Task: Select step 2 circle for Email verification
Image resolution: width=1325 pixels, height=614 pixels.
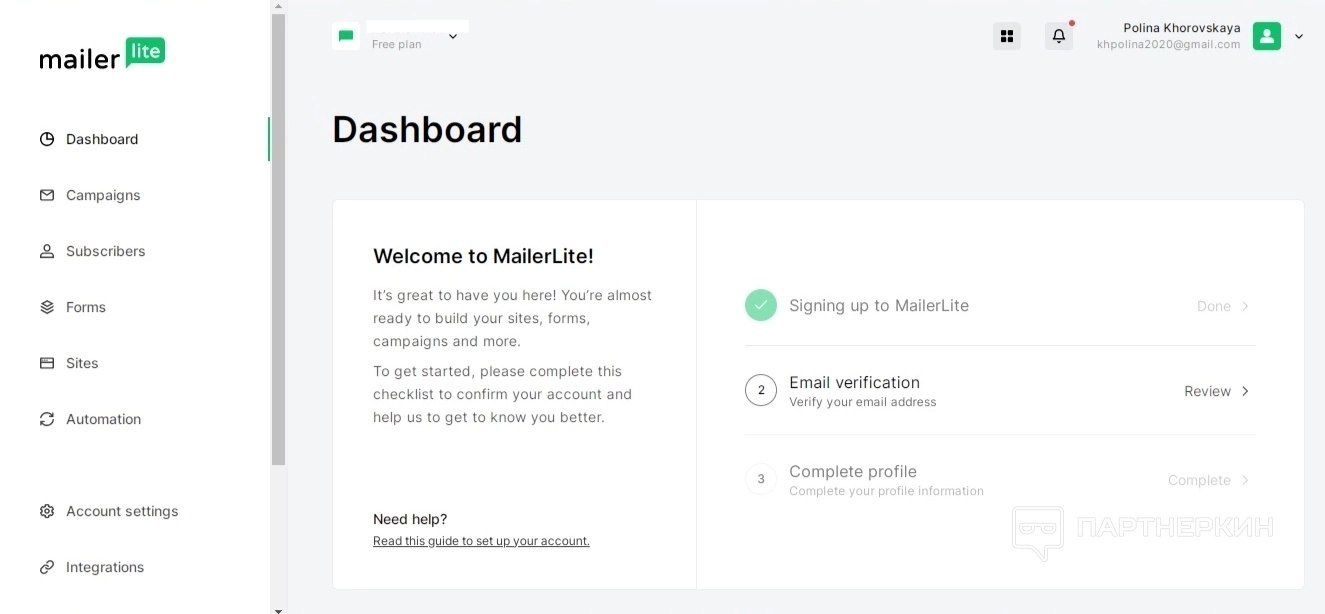Action: pos(761,390)
